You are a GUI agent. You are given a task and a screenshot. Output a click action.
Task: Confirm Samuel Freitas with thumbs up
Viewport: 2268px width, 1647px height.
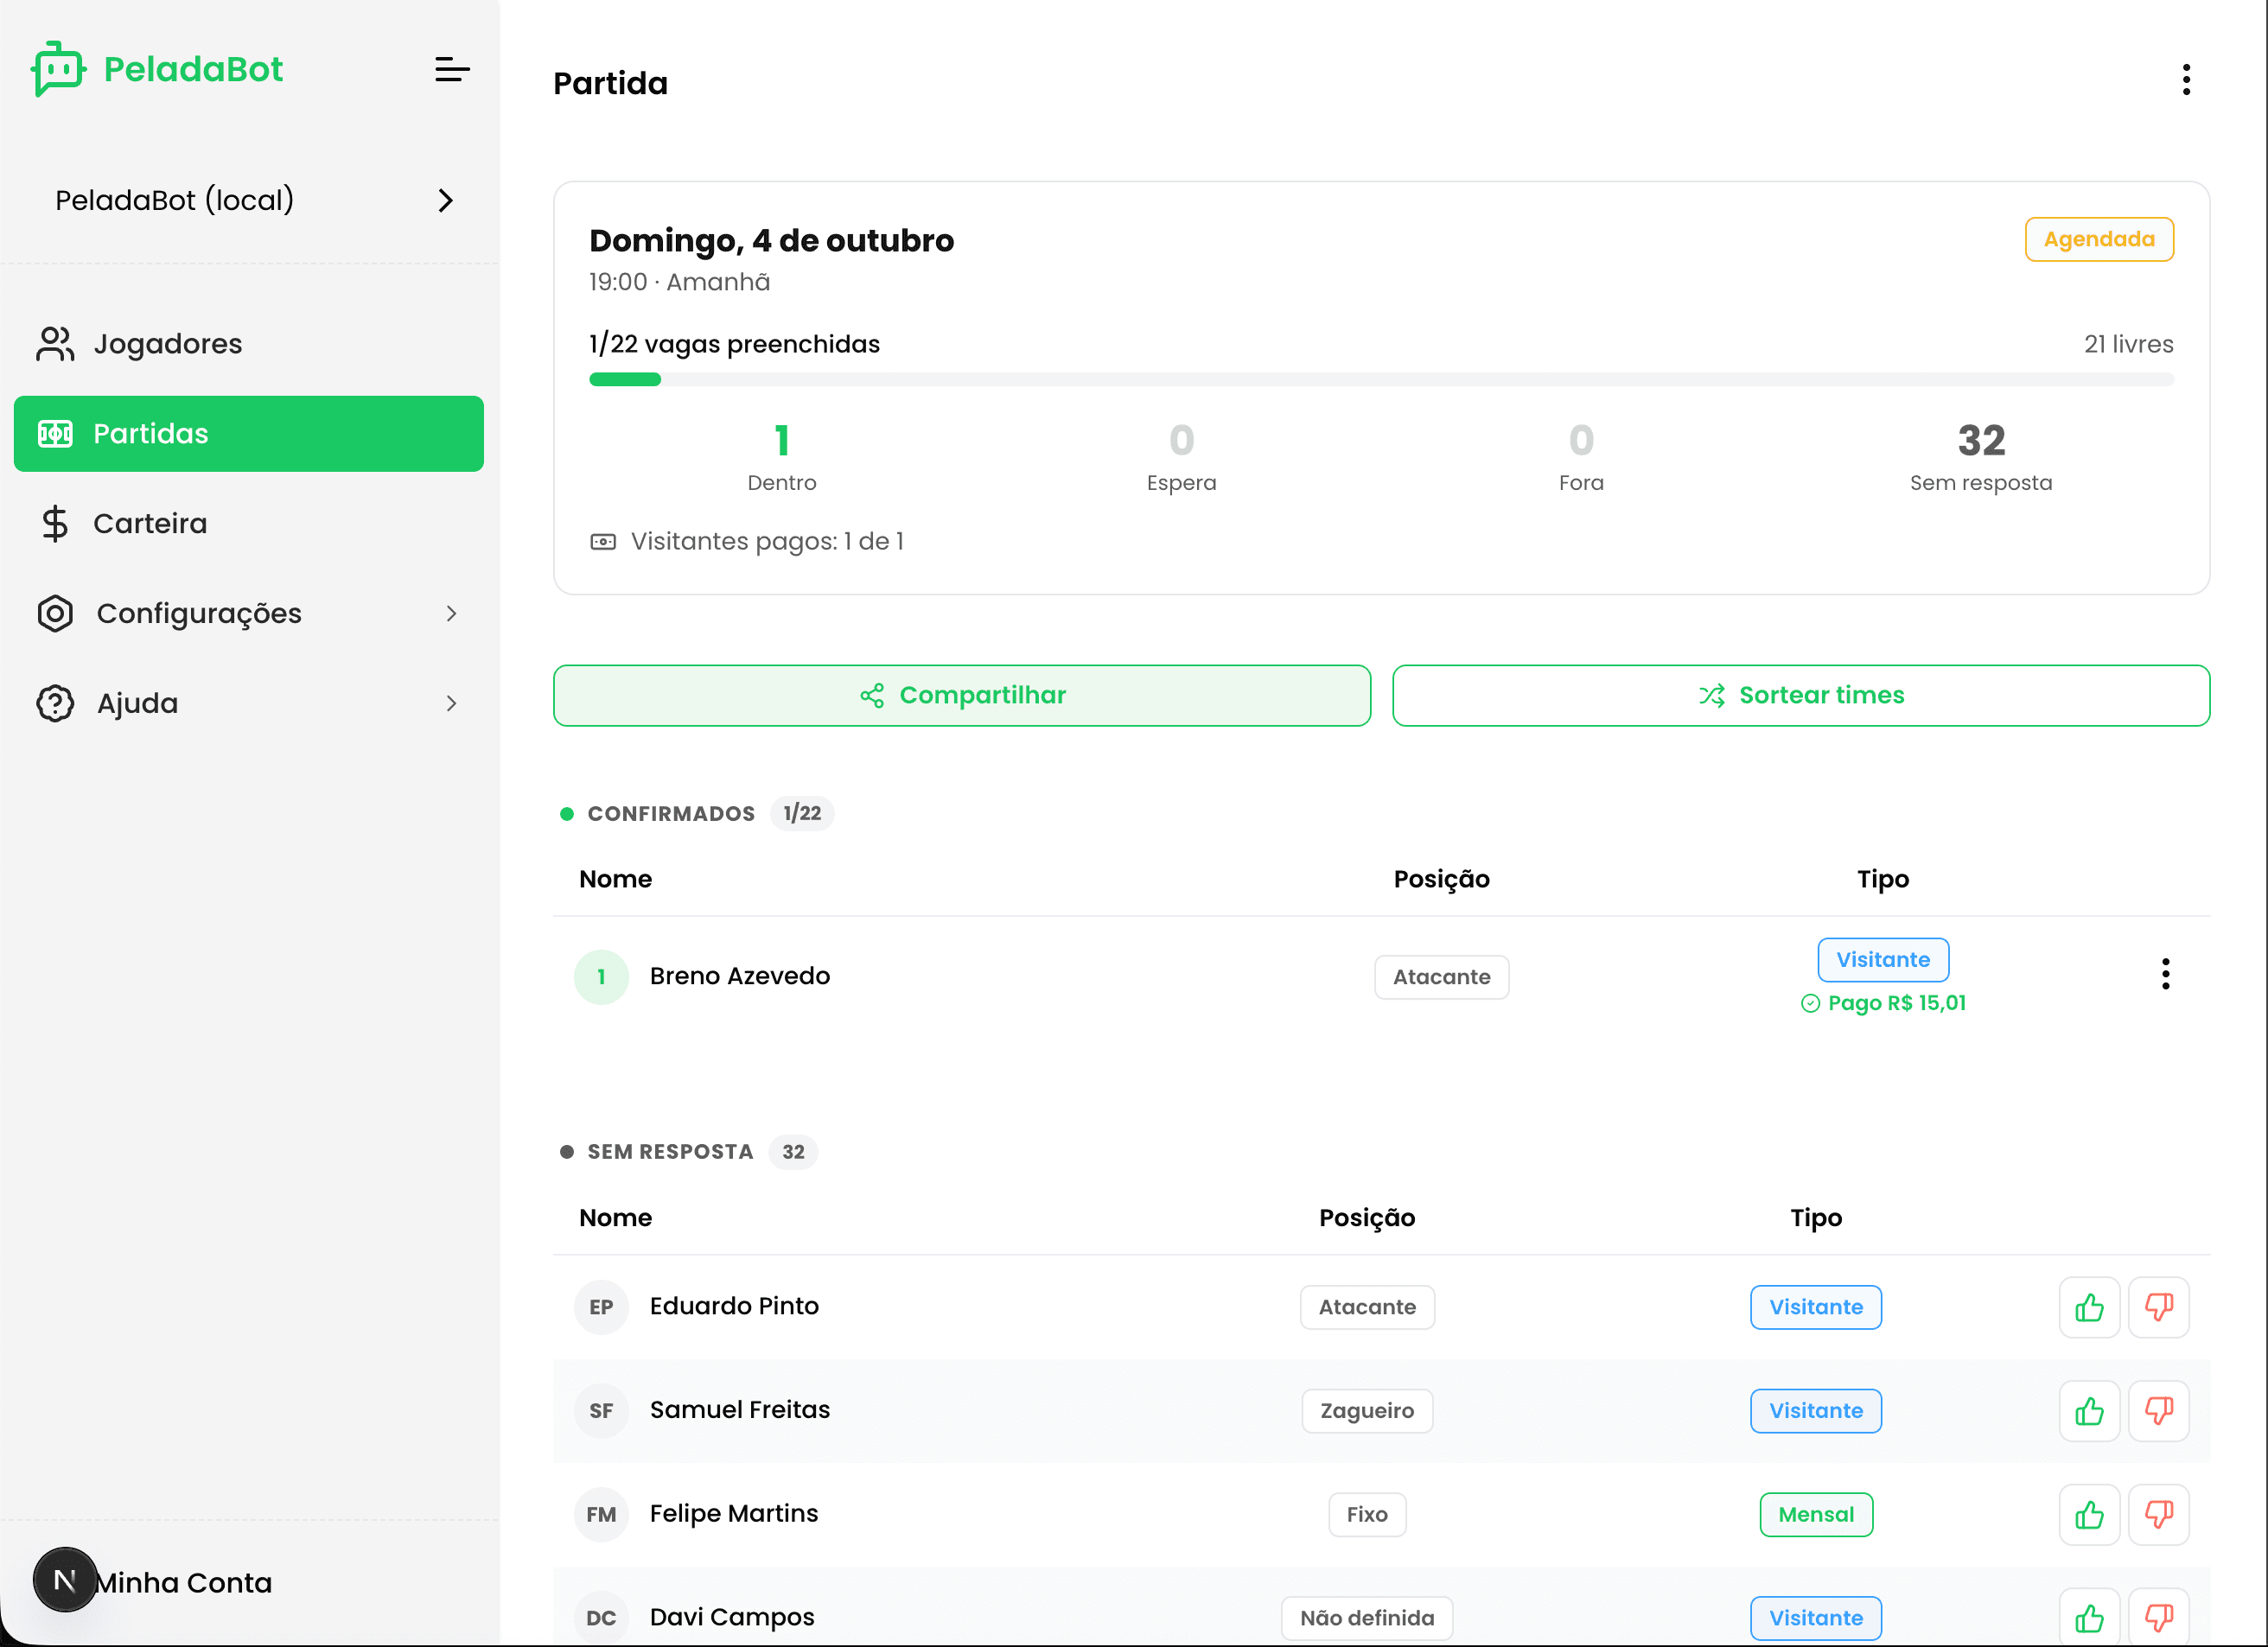[x=2089, y=1411]
